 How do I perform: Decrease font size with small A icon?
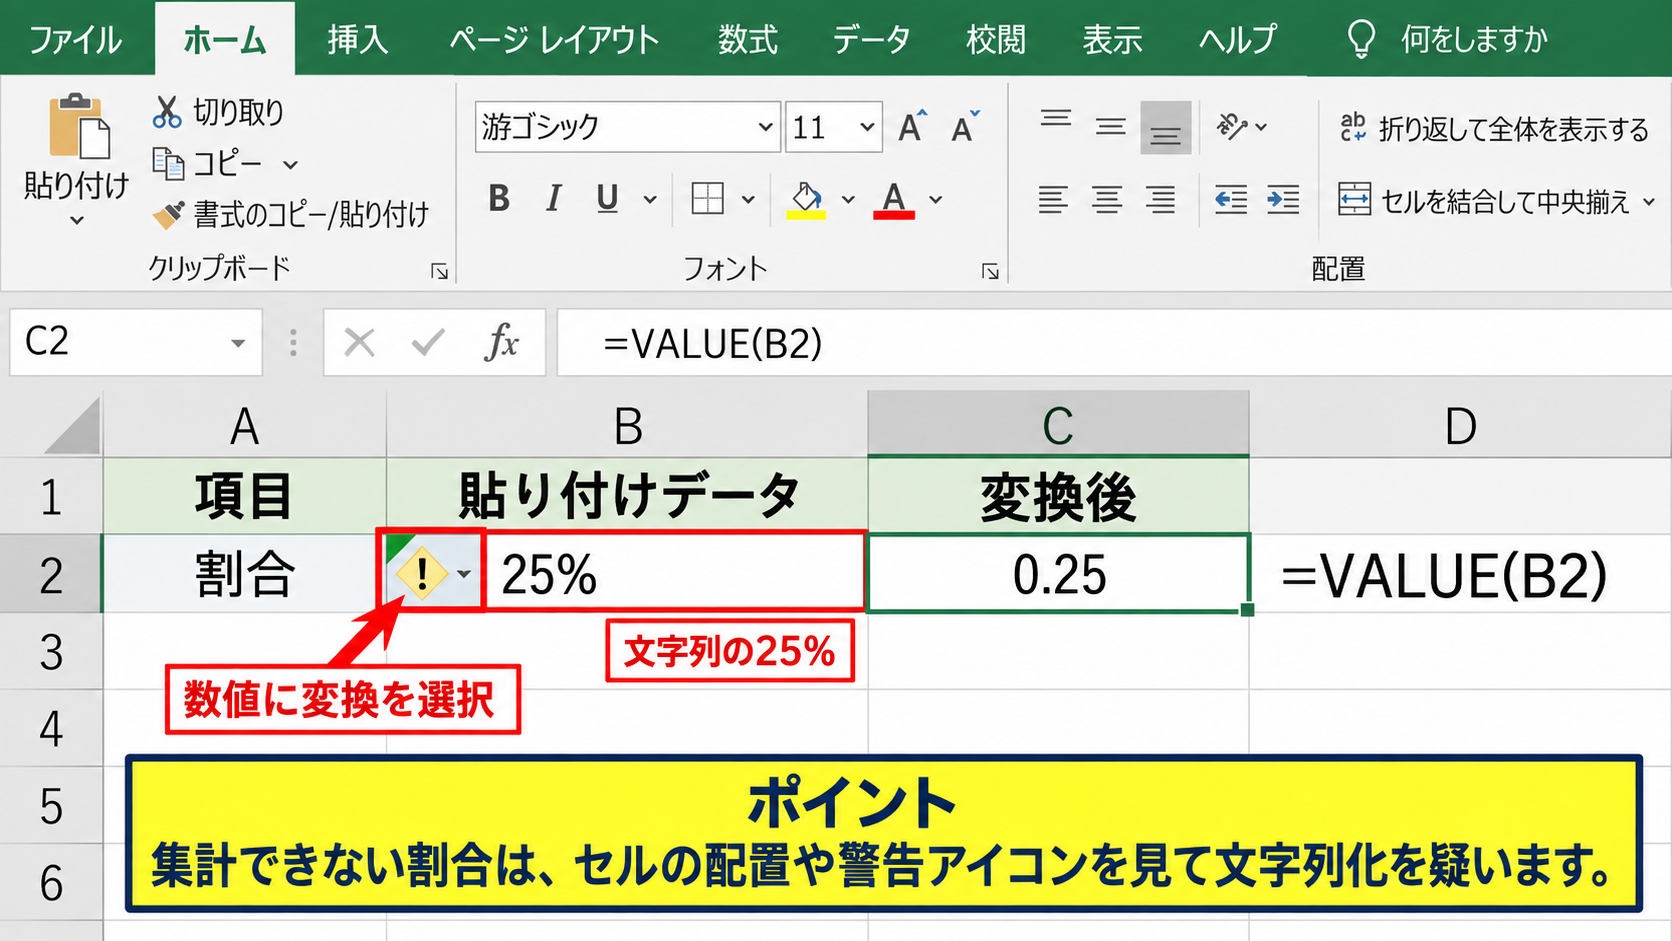tap(965, 127)
